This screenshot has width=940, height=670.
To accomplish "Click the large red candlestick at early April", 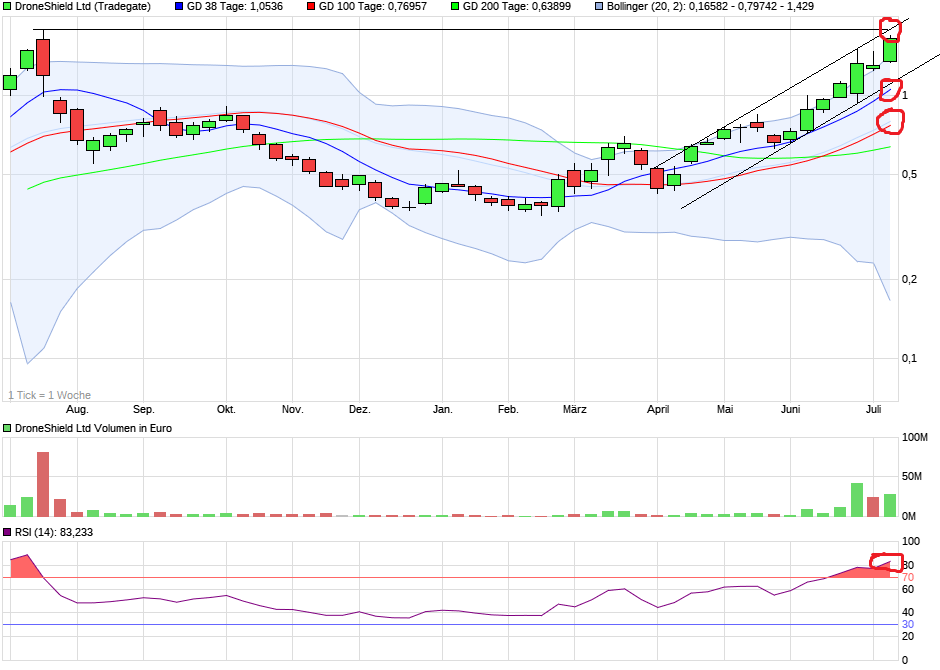I will click(x=657, y=179).
